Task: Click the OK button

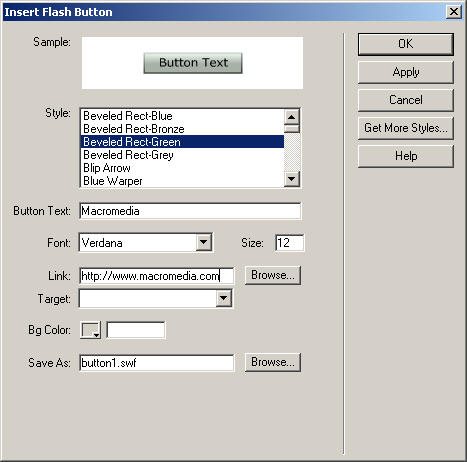Action: pos(406,44)
